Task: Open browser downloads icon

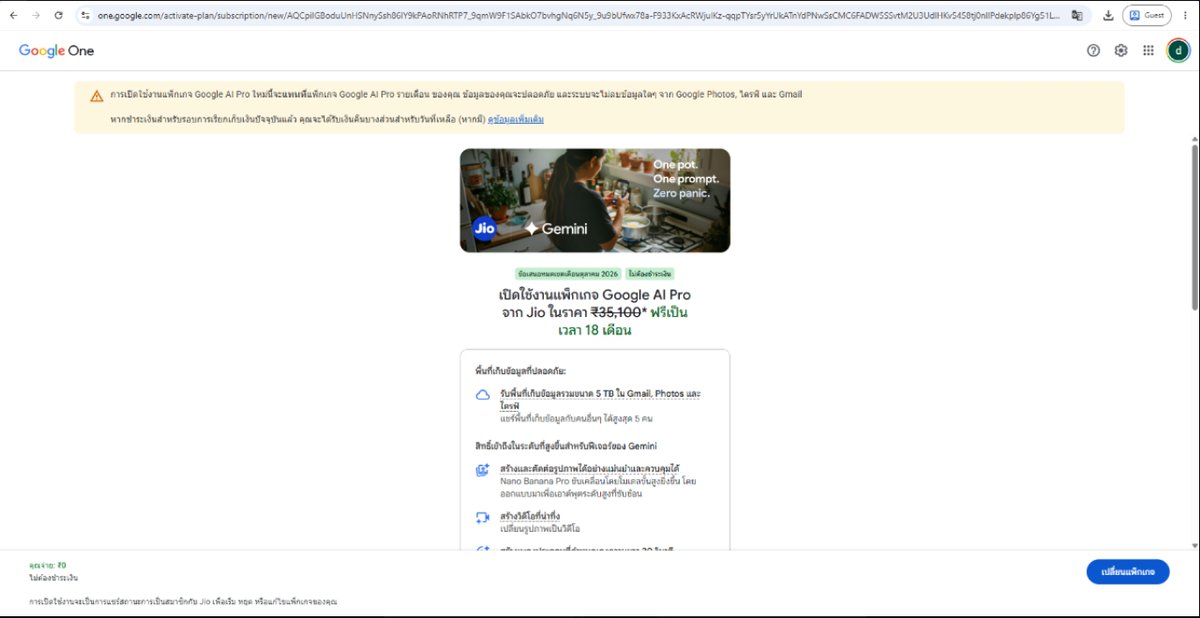Action: (x=1108, y=16)
